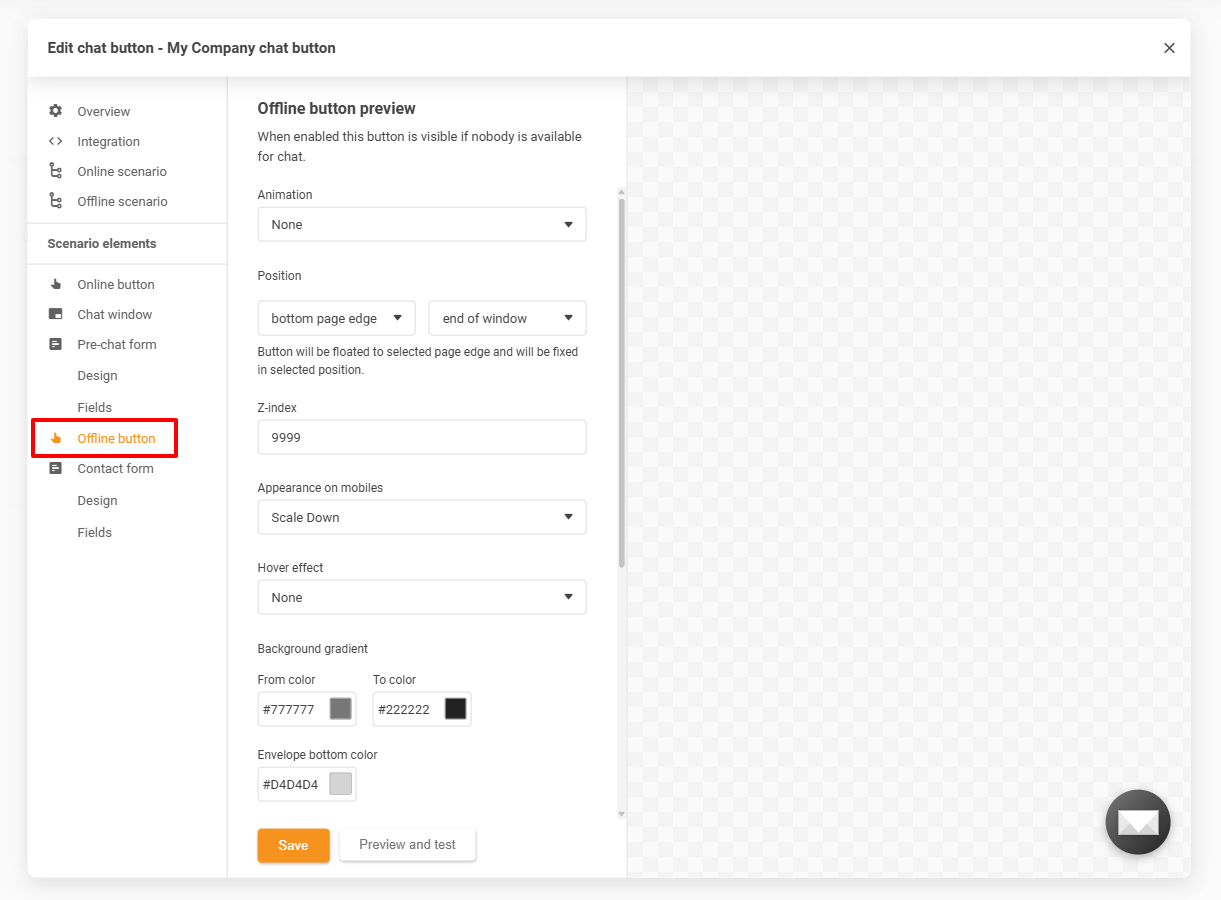Pick the To color black swatch
Viewport: 1221px width, 900px height.
click(x=455, y=709)
